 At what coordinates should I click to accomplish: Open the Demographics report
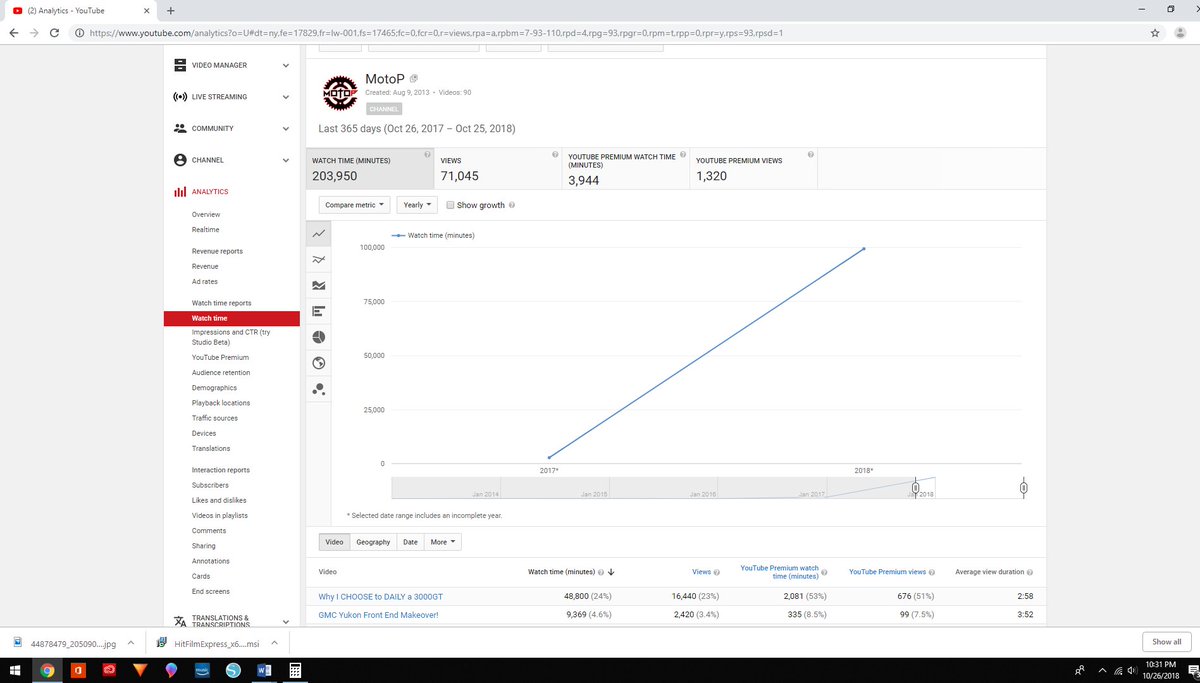pyautogui.click(x=214, y=387)
